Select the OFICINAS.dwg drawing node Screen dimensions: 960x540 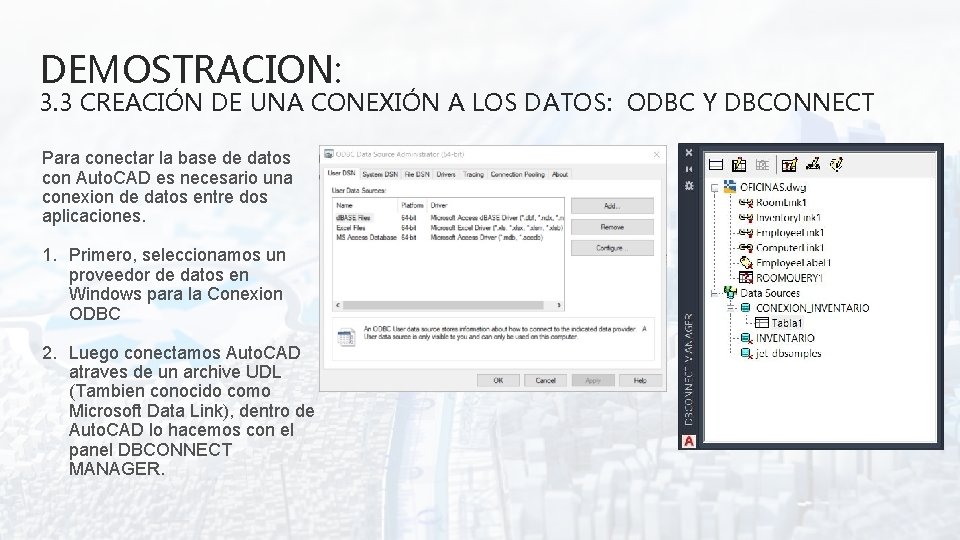[765, 187]
